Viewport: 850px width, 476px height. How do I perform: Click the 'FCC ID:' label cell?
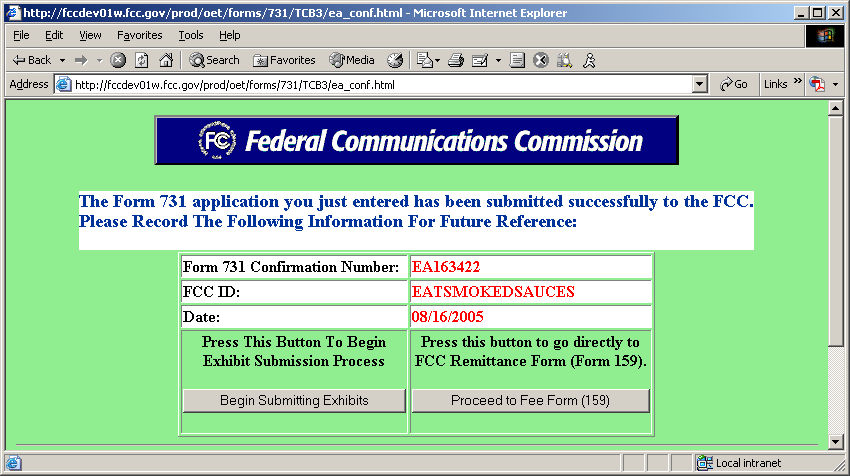pos(294,292)
